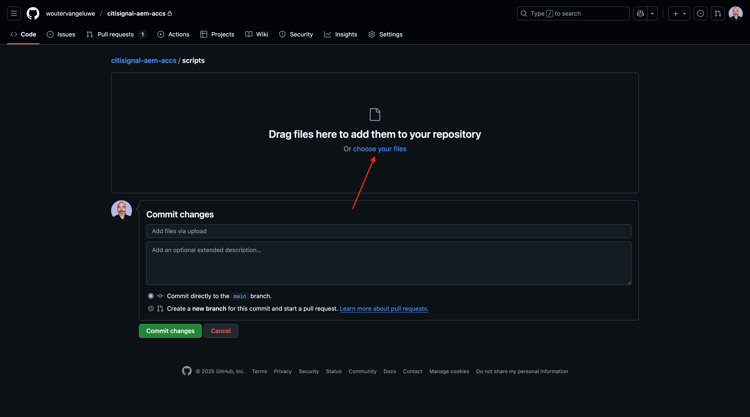This screenshot has width=750, height=417.
Task: Open woutervangeluwe owner profile link
Action: click(70, 13)
